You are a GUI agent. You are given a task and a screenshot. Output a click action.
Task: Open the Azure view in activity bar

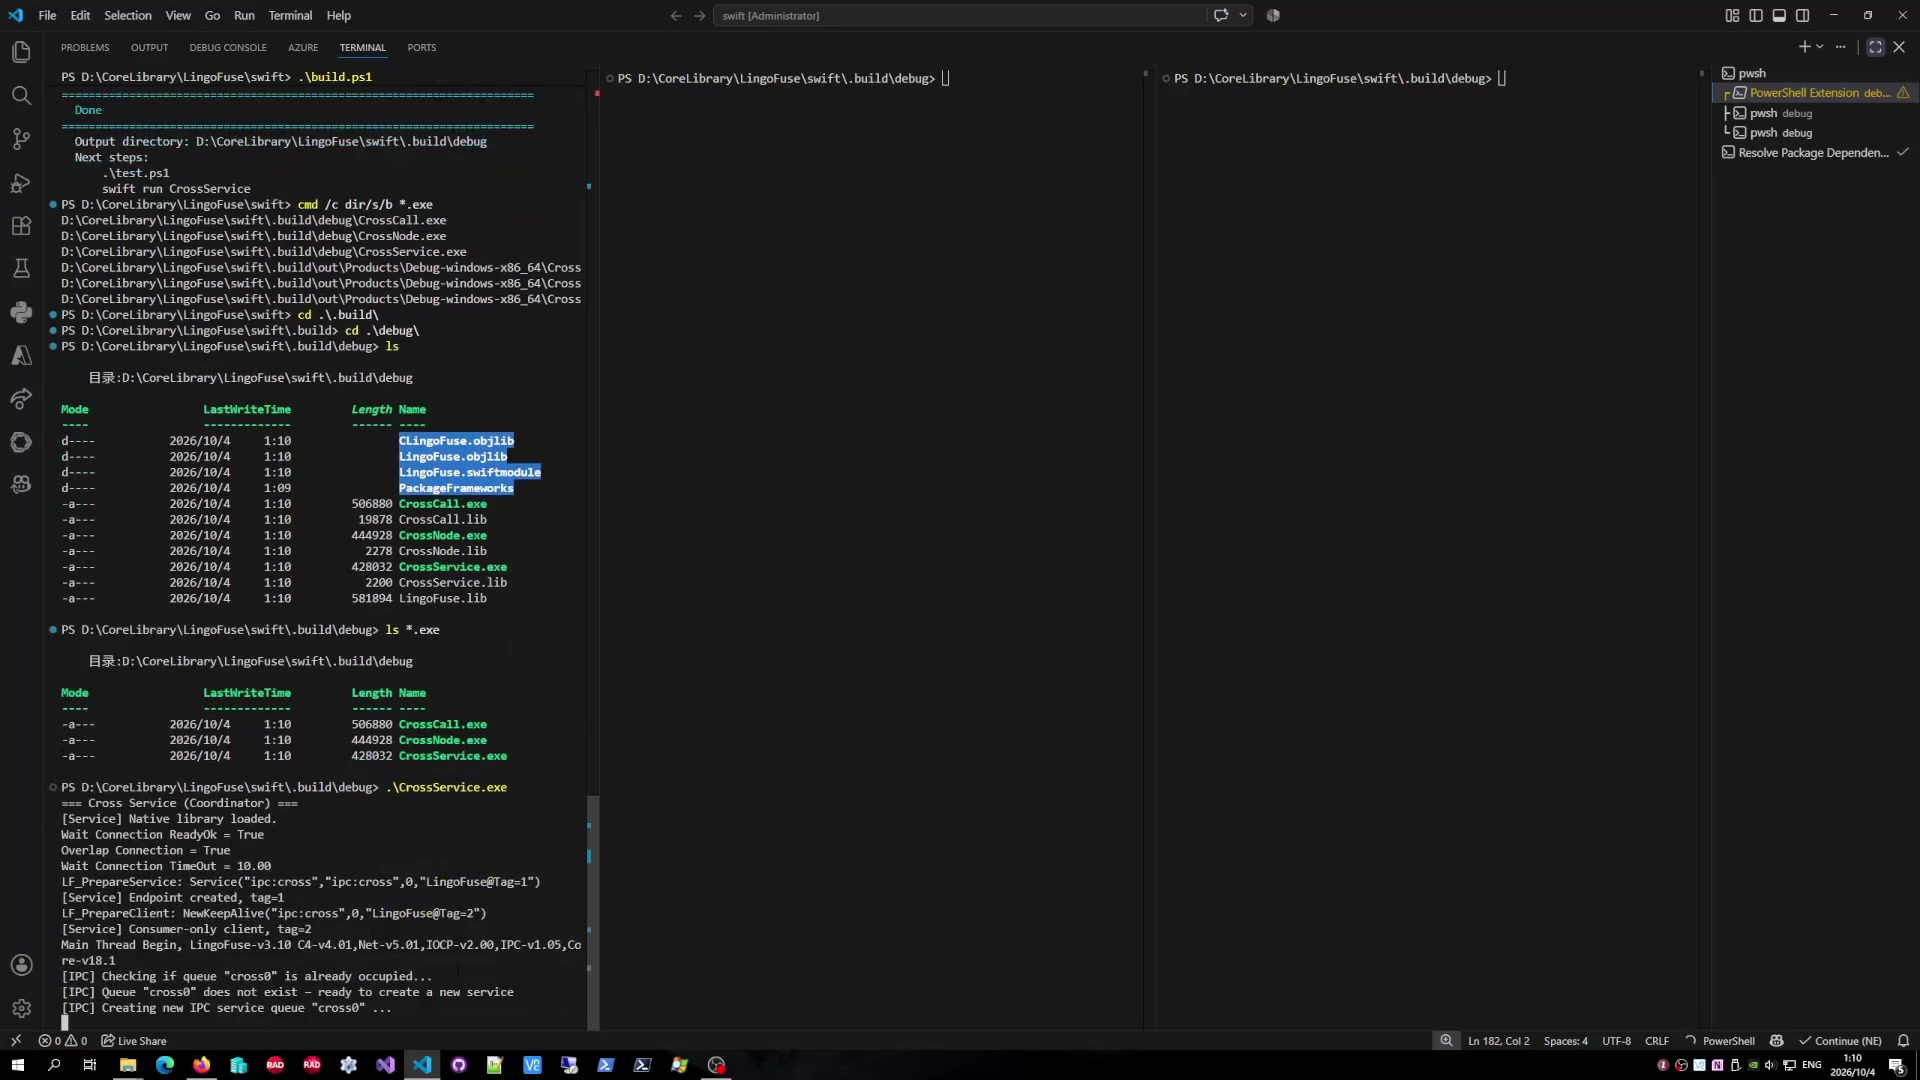(x=21, y=355)
